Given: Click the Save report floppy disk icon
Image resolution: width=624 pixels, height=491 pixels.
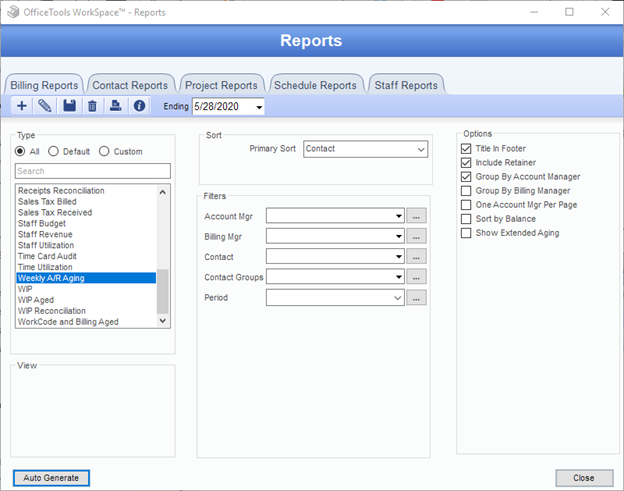Looking at the screenshot, I should [x=69, y=106].
